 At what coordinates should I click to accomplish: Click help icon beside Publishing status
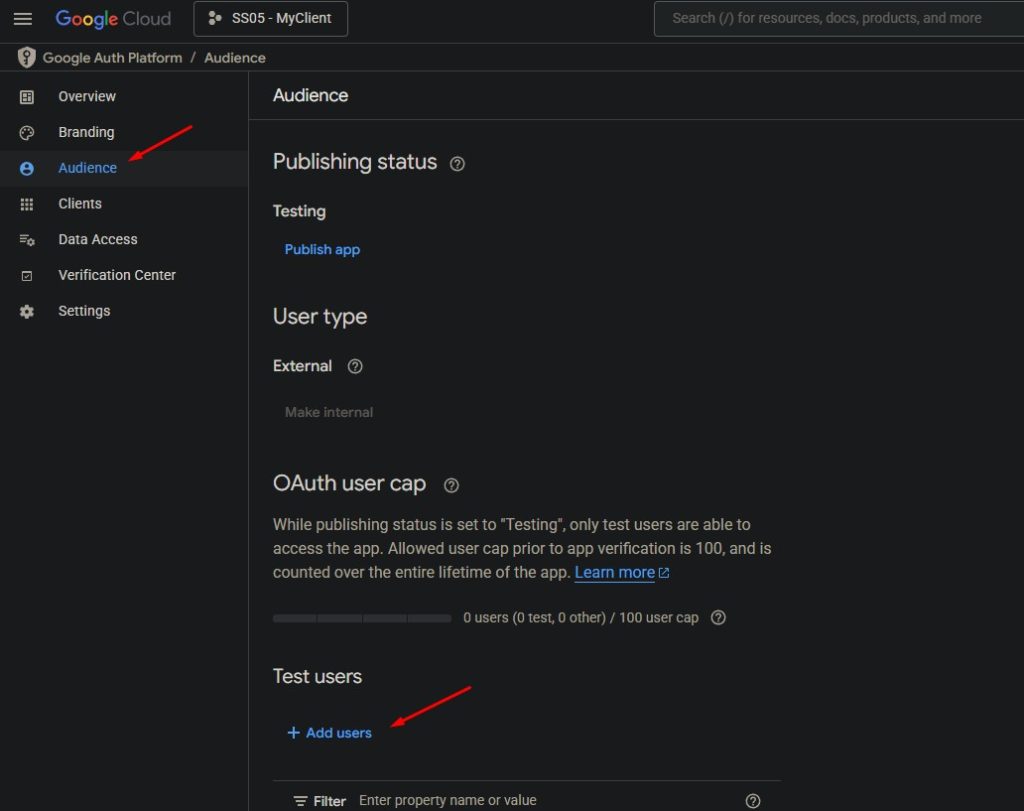pos(457,164)
